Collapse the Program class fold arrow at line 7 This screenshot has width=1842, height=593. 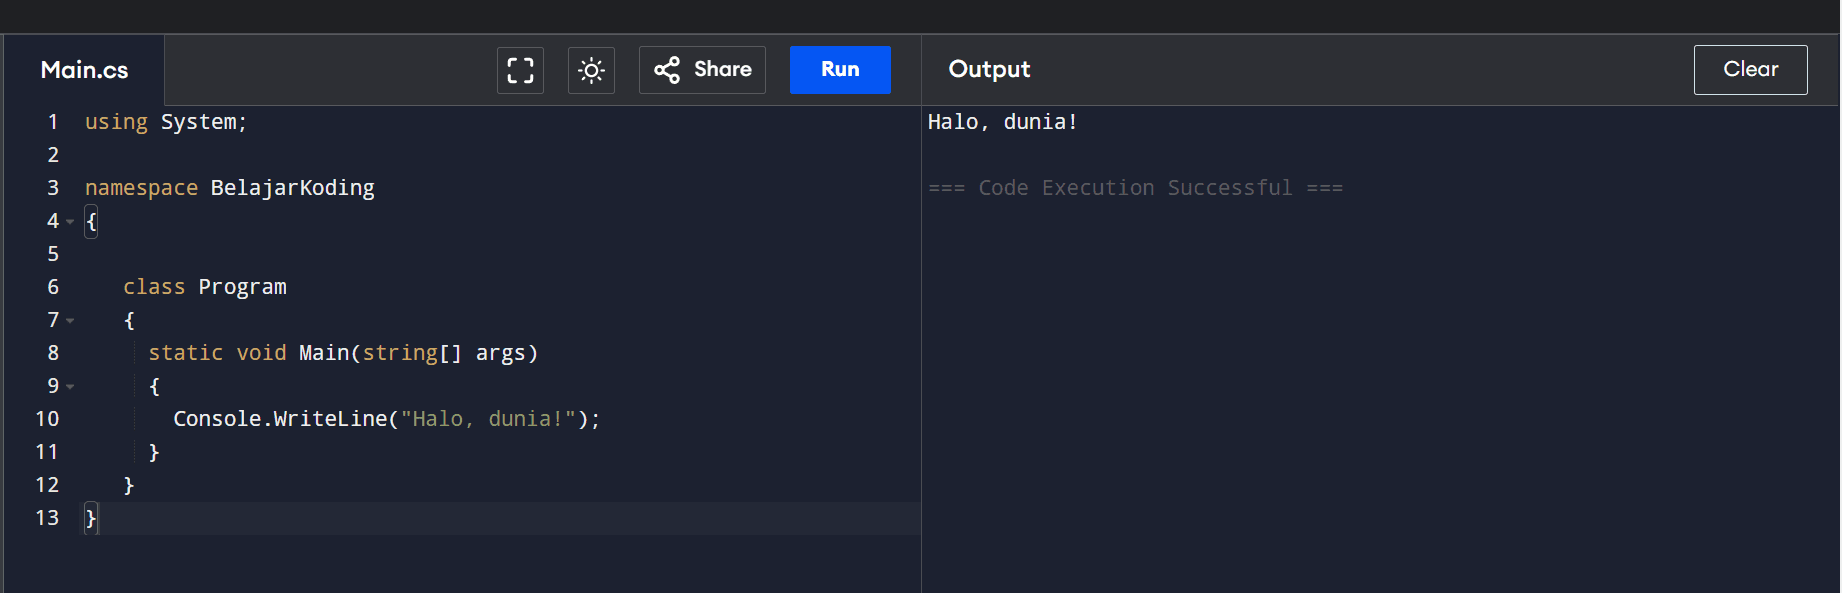70,321
